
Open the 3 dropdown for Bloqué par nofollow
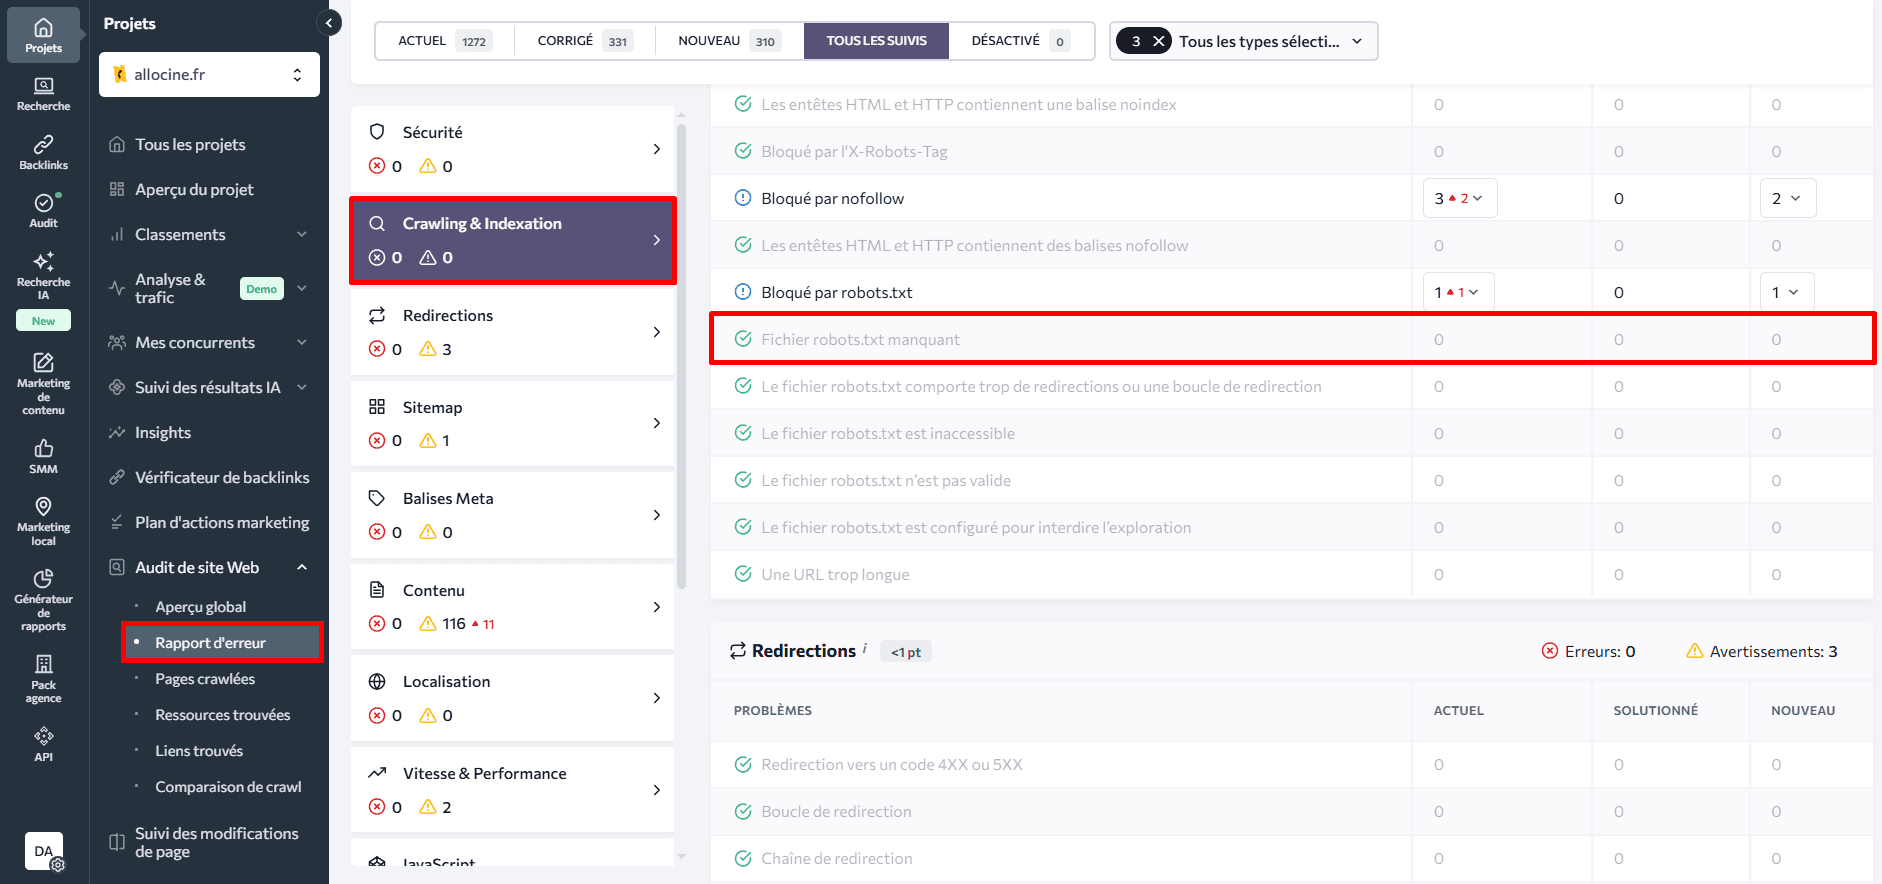coord(1460,198)
